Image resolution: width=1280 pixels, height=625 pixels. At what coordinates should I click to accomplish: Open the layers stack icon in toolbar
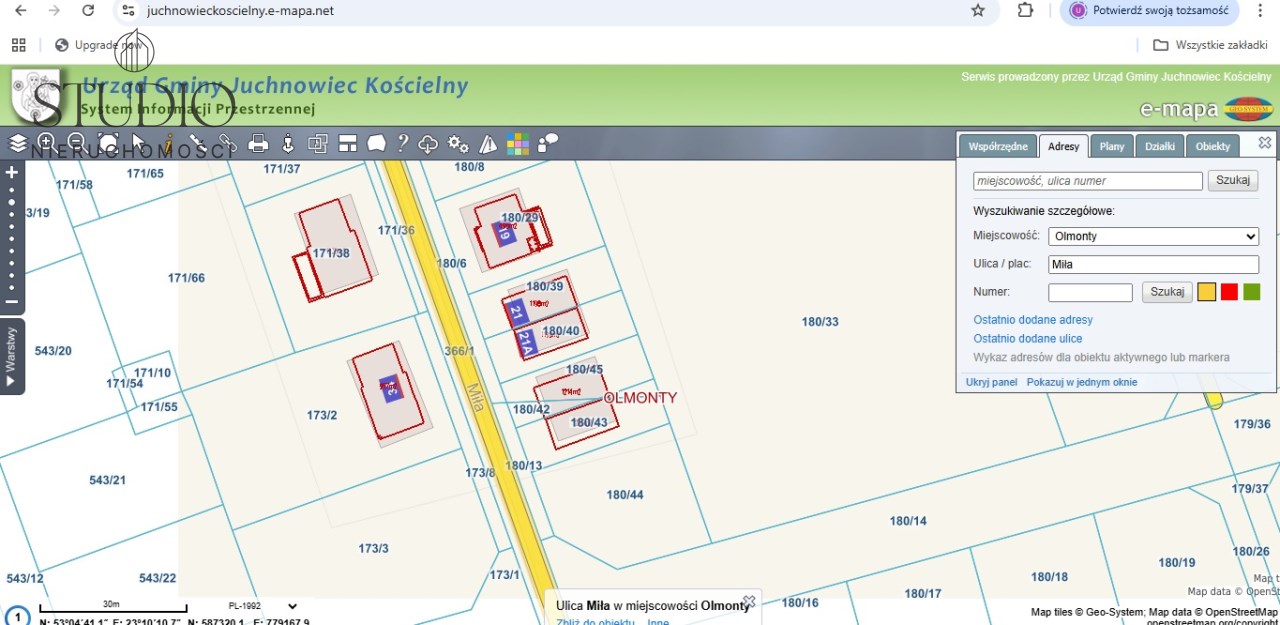[18, 143]
